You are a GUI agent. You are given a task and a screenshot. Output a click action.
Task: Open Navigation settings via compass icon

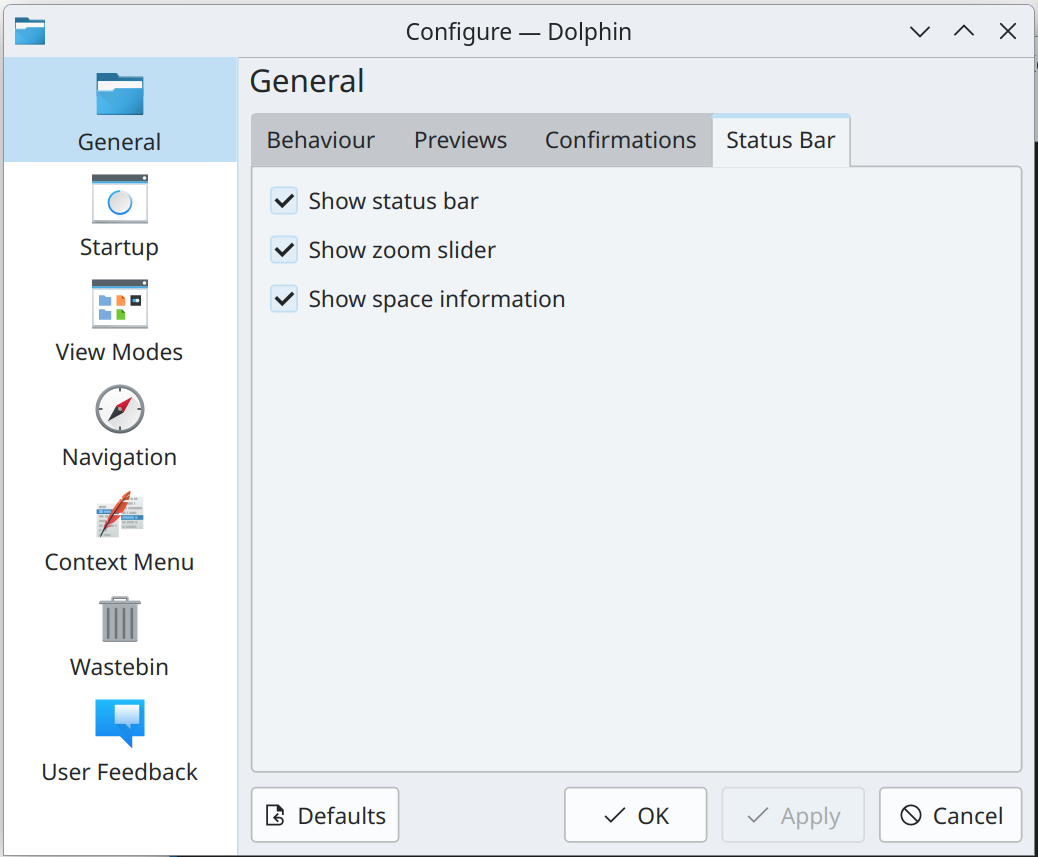pos(119,409)
